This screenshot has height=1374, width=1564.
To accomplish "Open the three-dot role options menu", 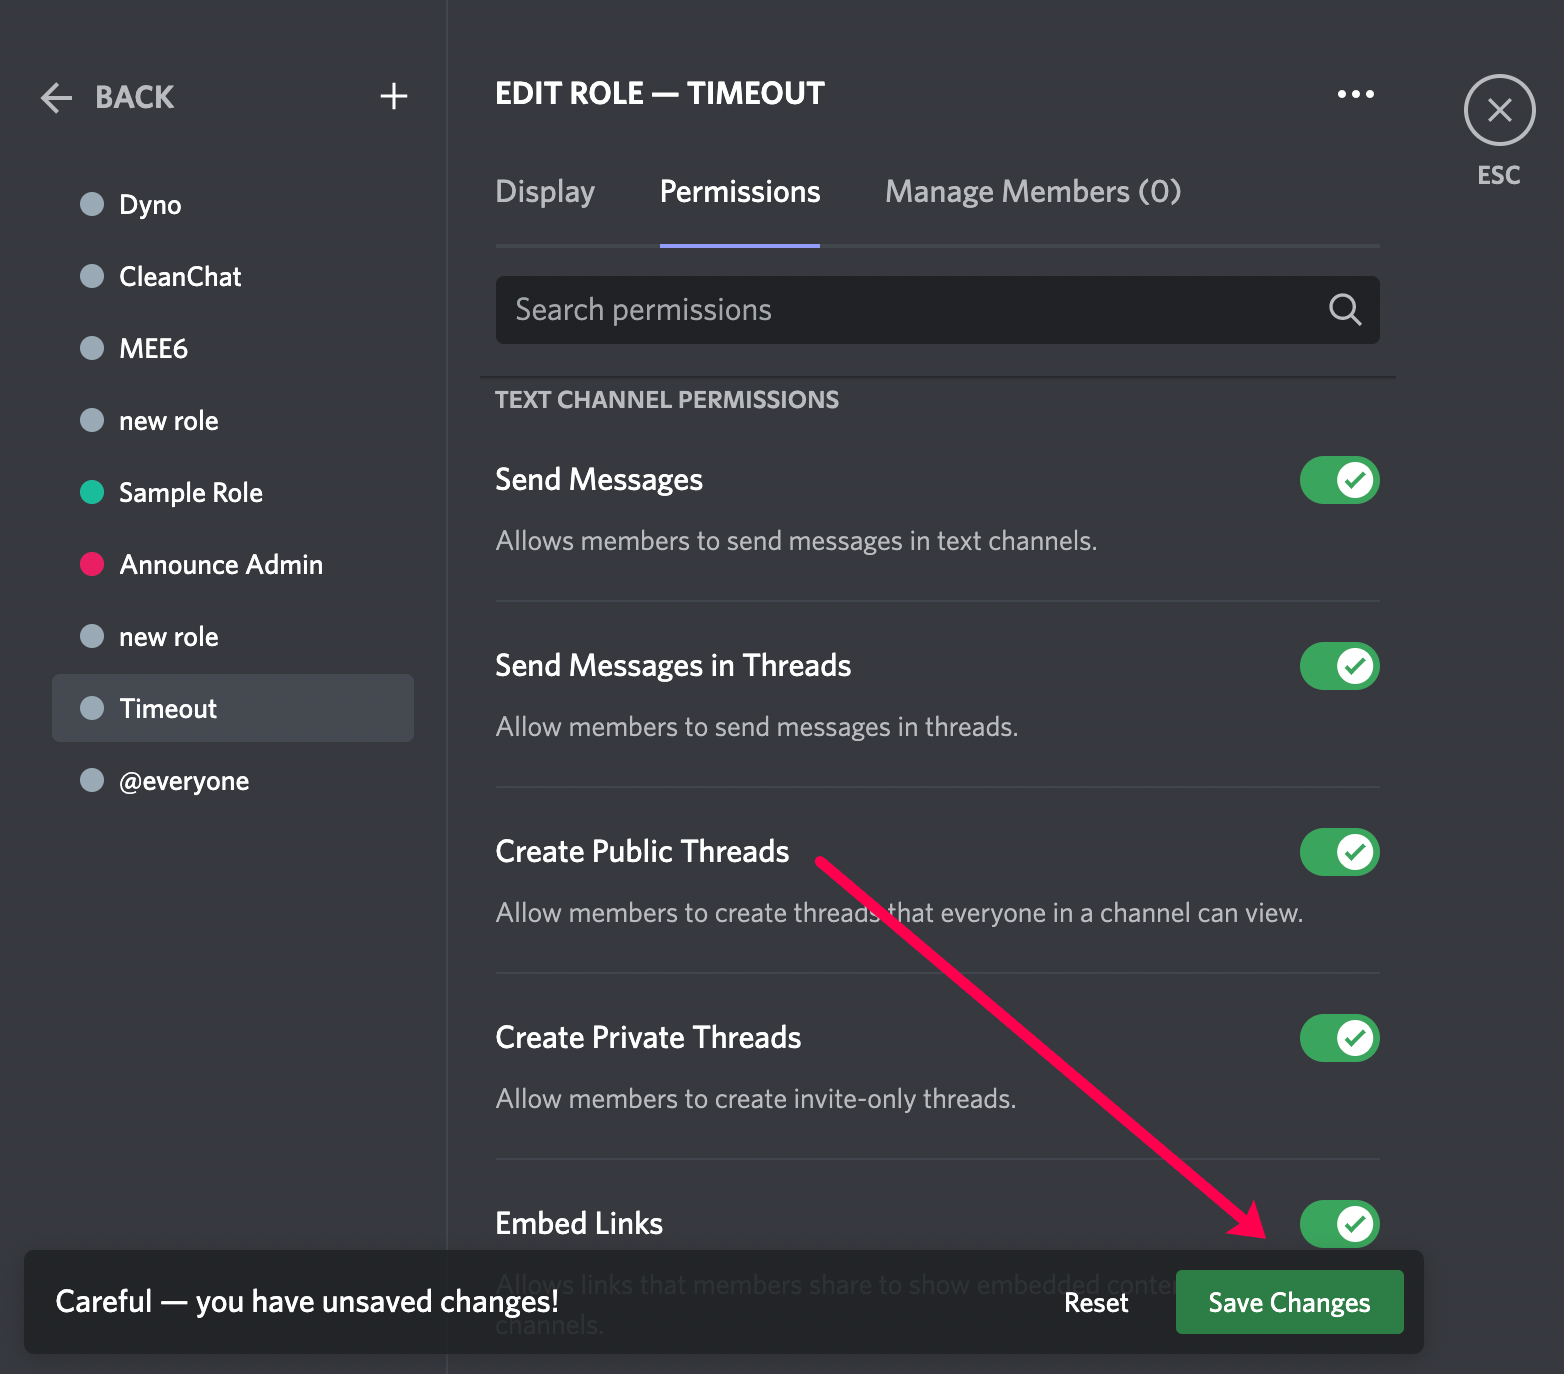I will (x=1355, y=94).
